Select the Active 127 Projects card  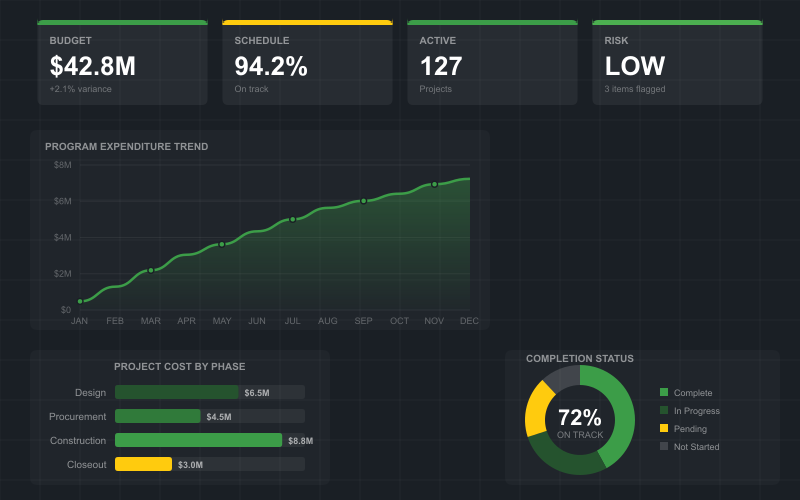click(492, 63)
